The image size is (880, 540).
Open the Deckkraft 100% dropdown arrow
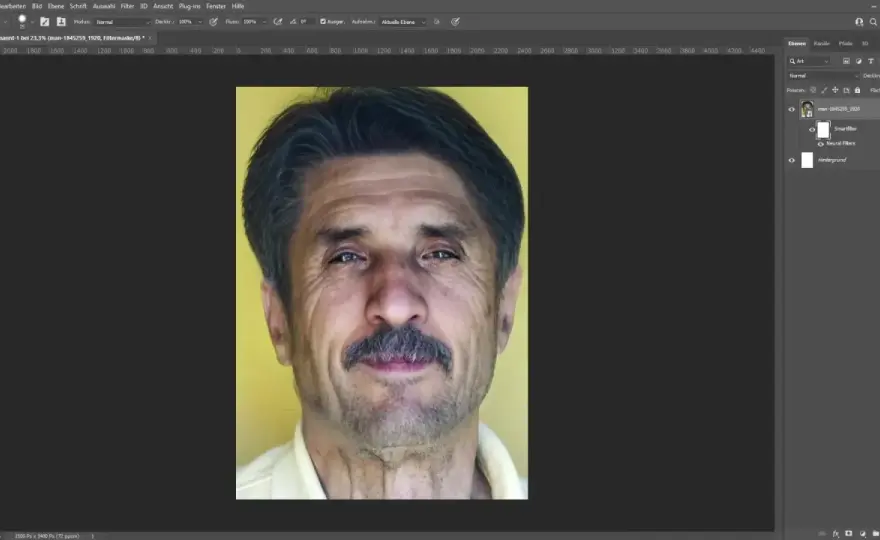pos(200,22)
